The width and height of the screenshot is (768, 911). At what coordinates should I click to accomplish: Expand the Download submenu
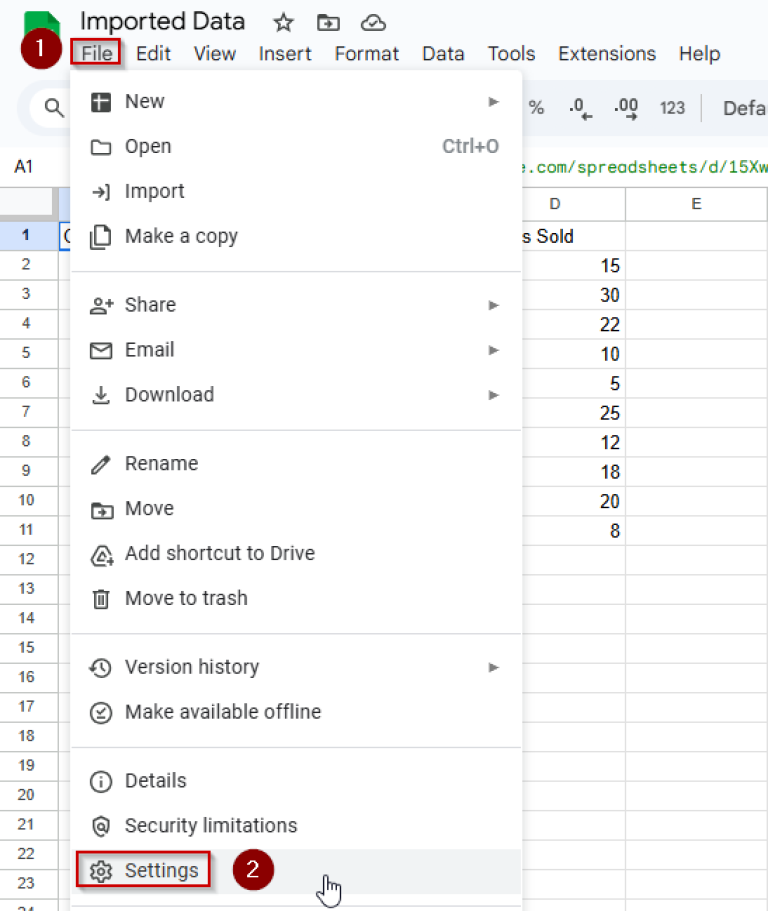point(493,394)
